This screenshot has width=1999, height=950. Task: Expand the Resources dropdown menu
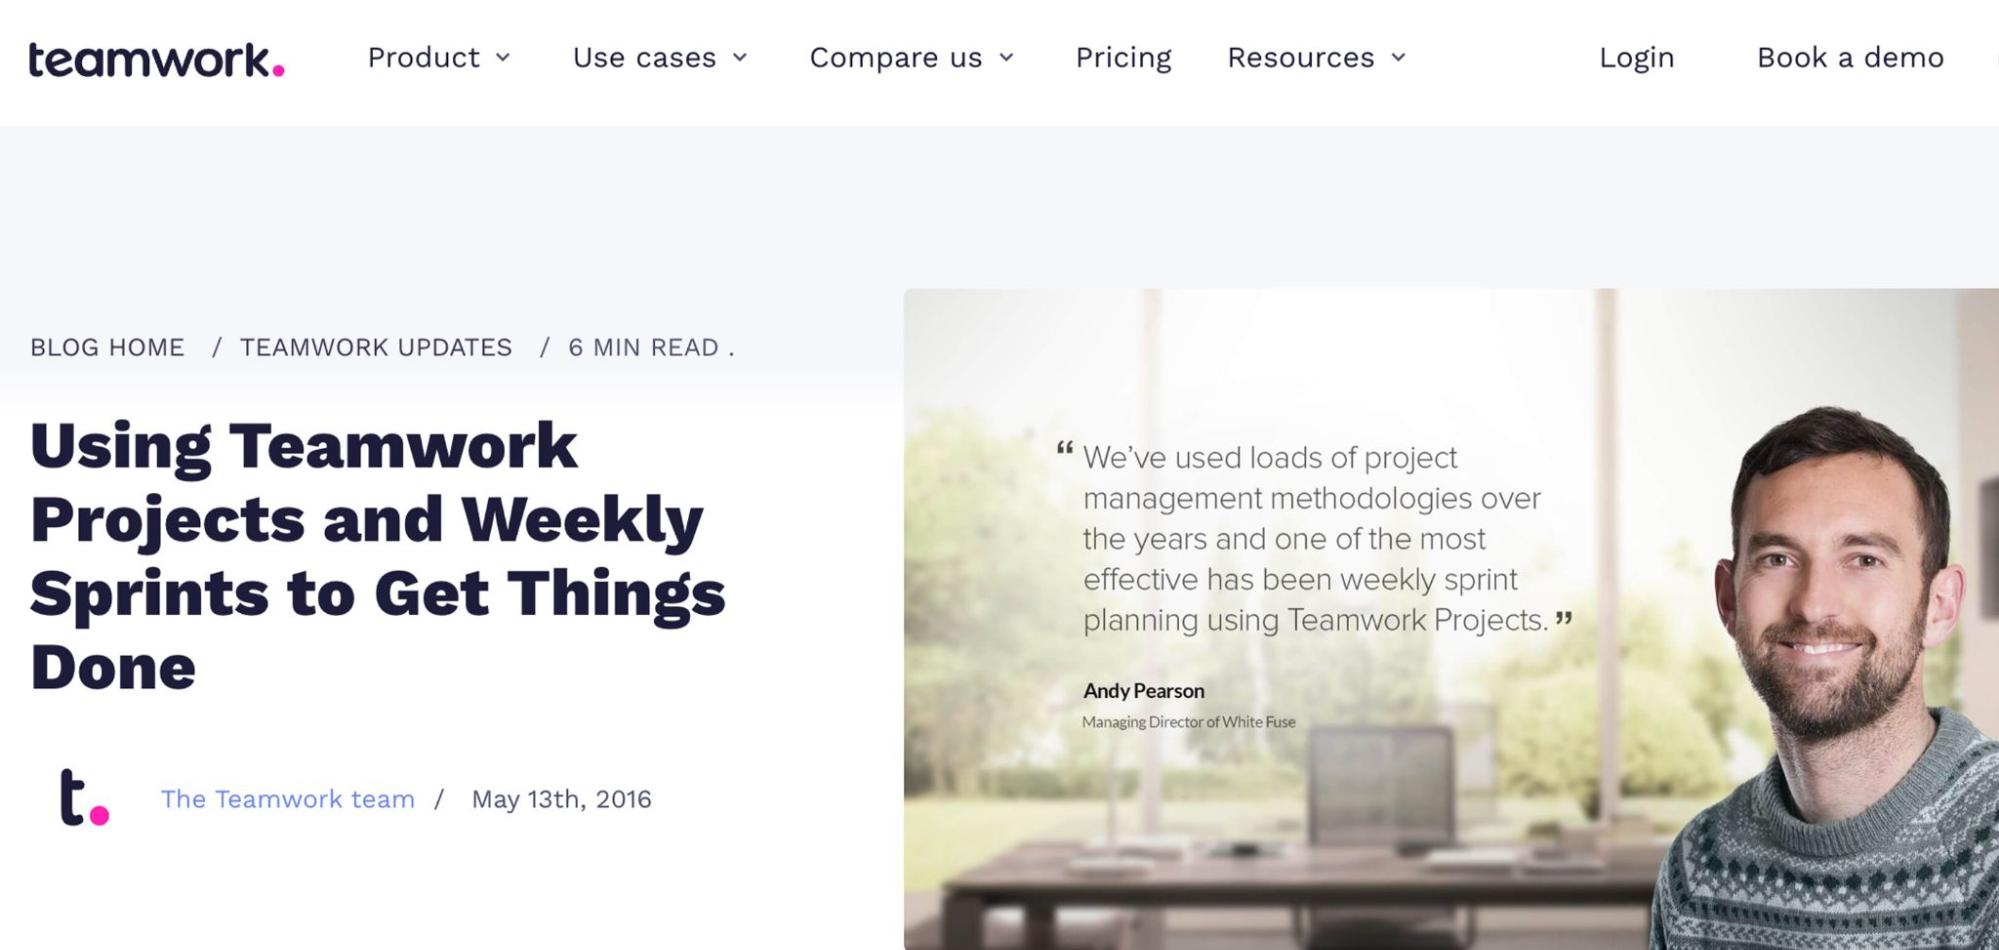click(x=1302, y=58)
